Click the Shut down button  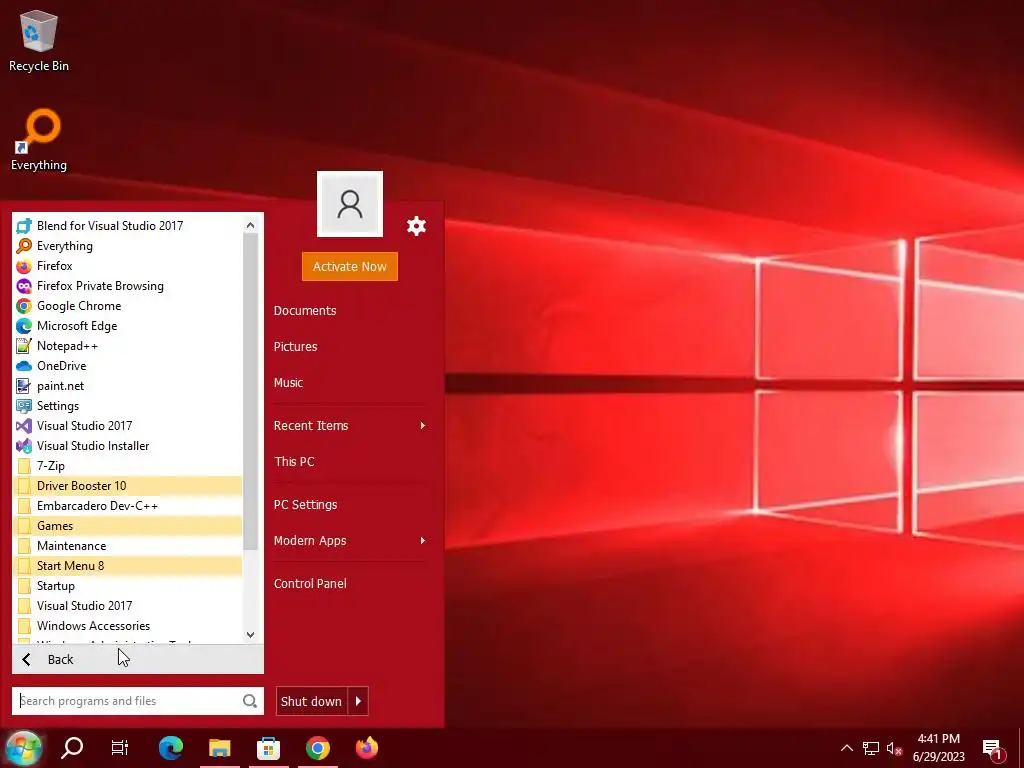(312, 701)
